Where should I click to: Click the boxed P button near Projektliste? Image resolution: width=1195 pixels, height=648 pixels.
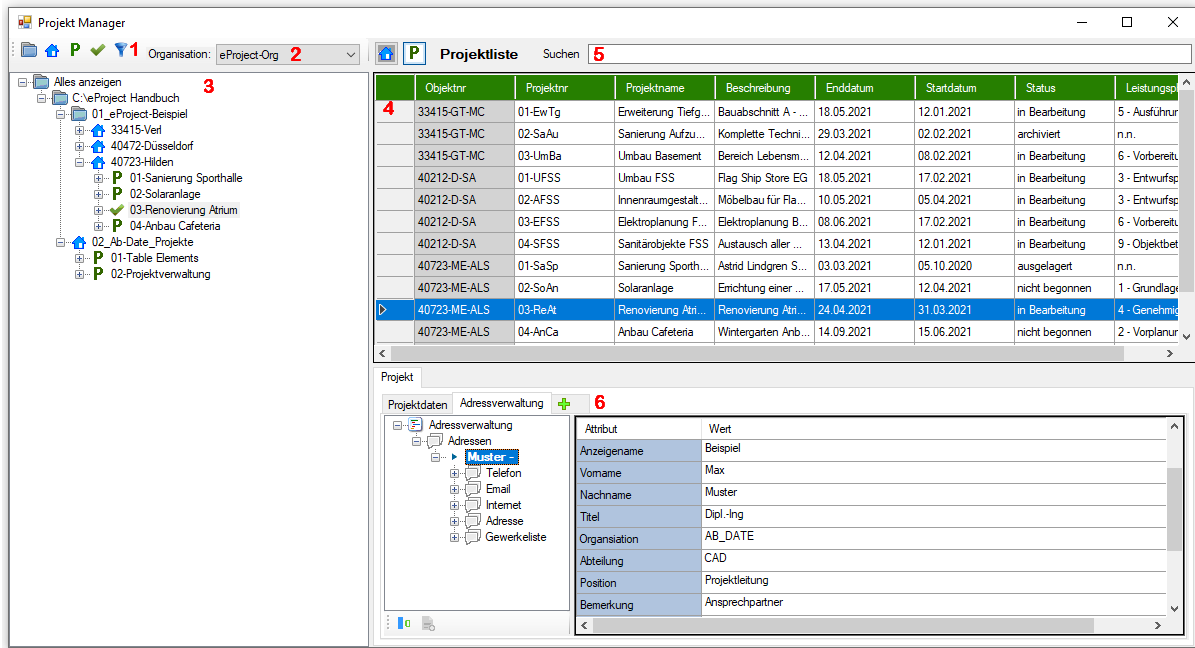pos(414,53)
